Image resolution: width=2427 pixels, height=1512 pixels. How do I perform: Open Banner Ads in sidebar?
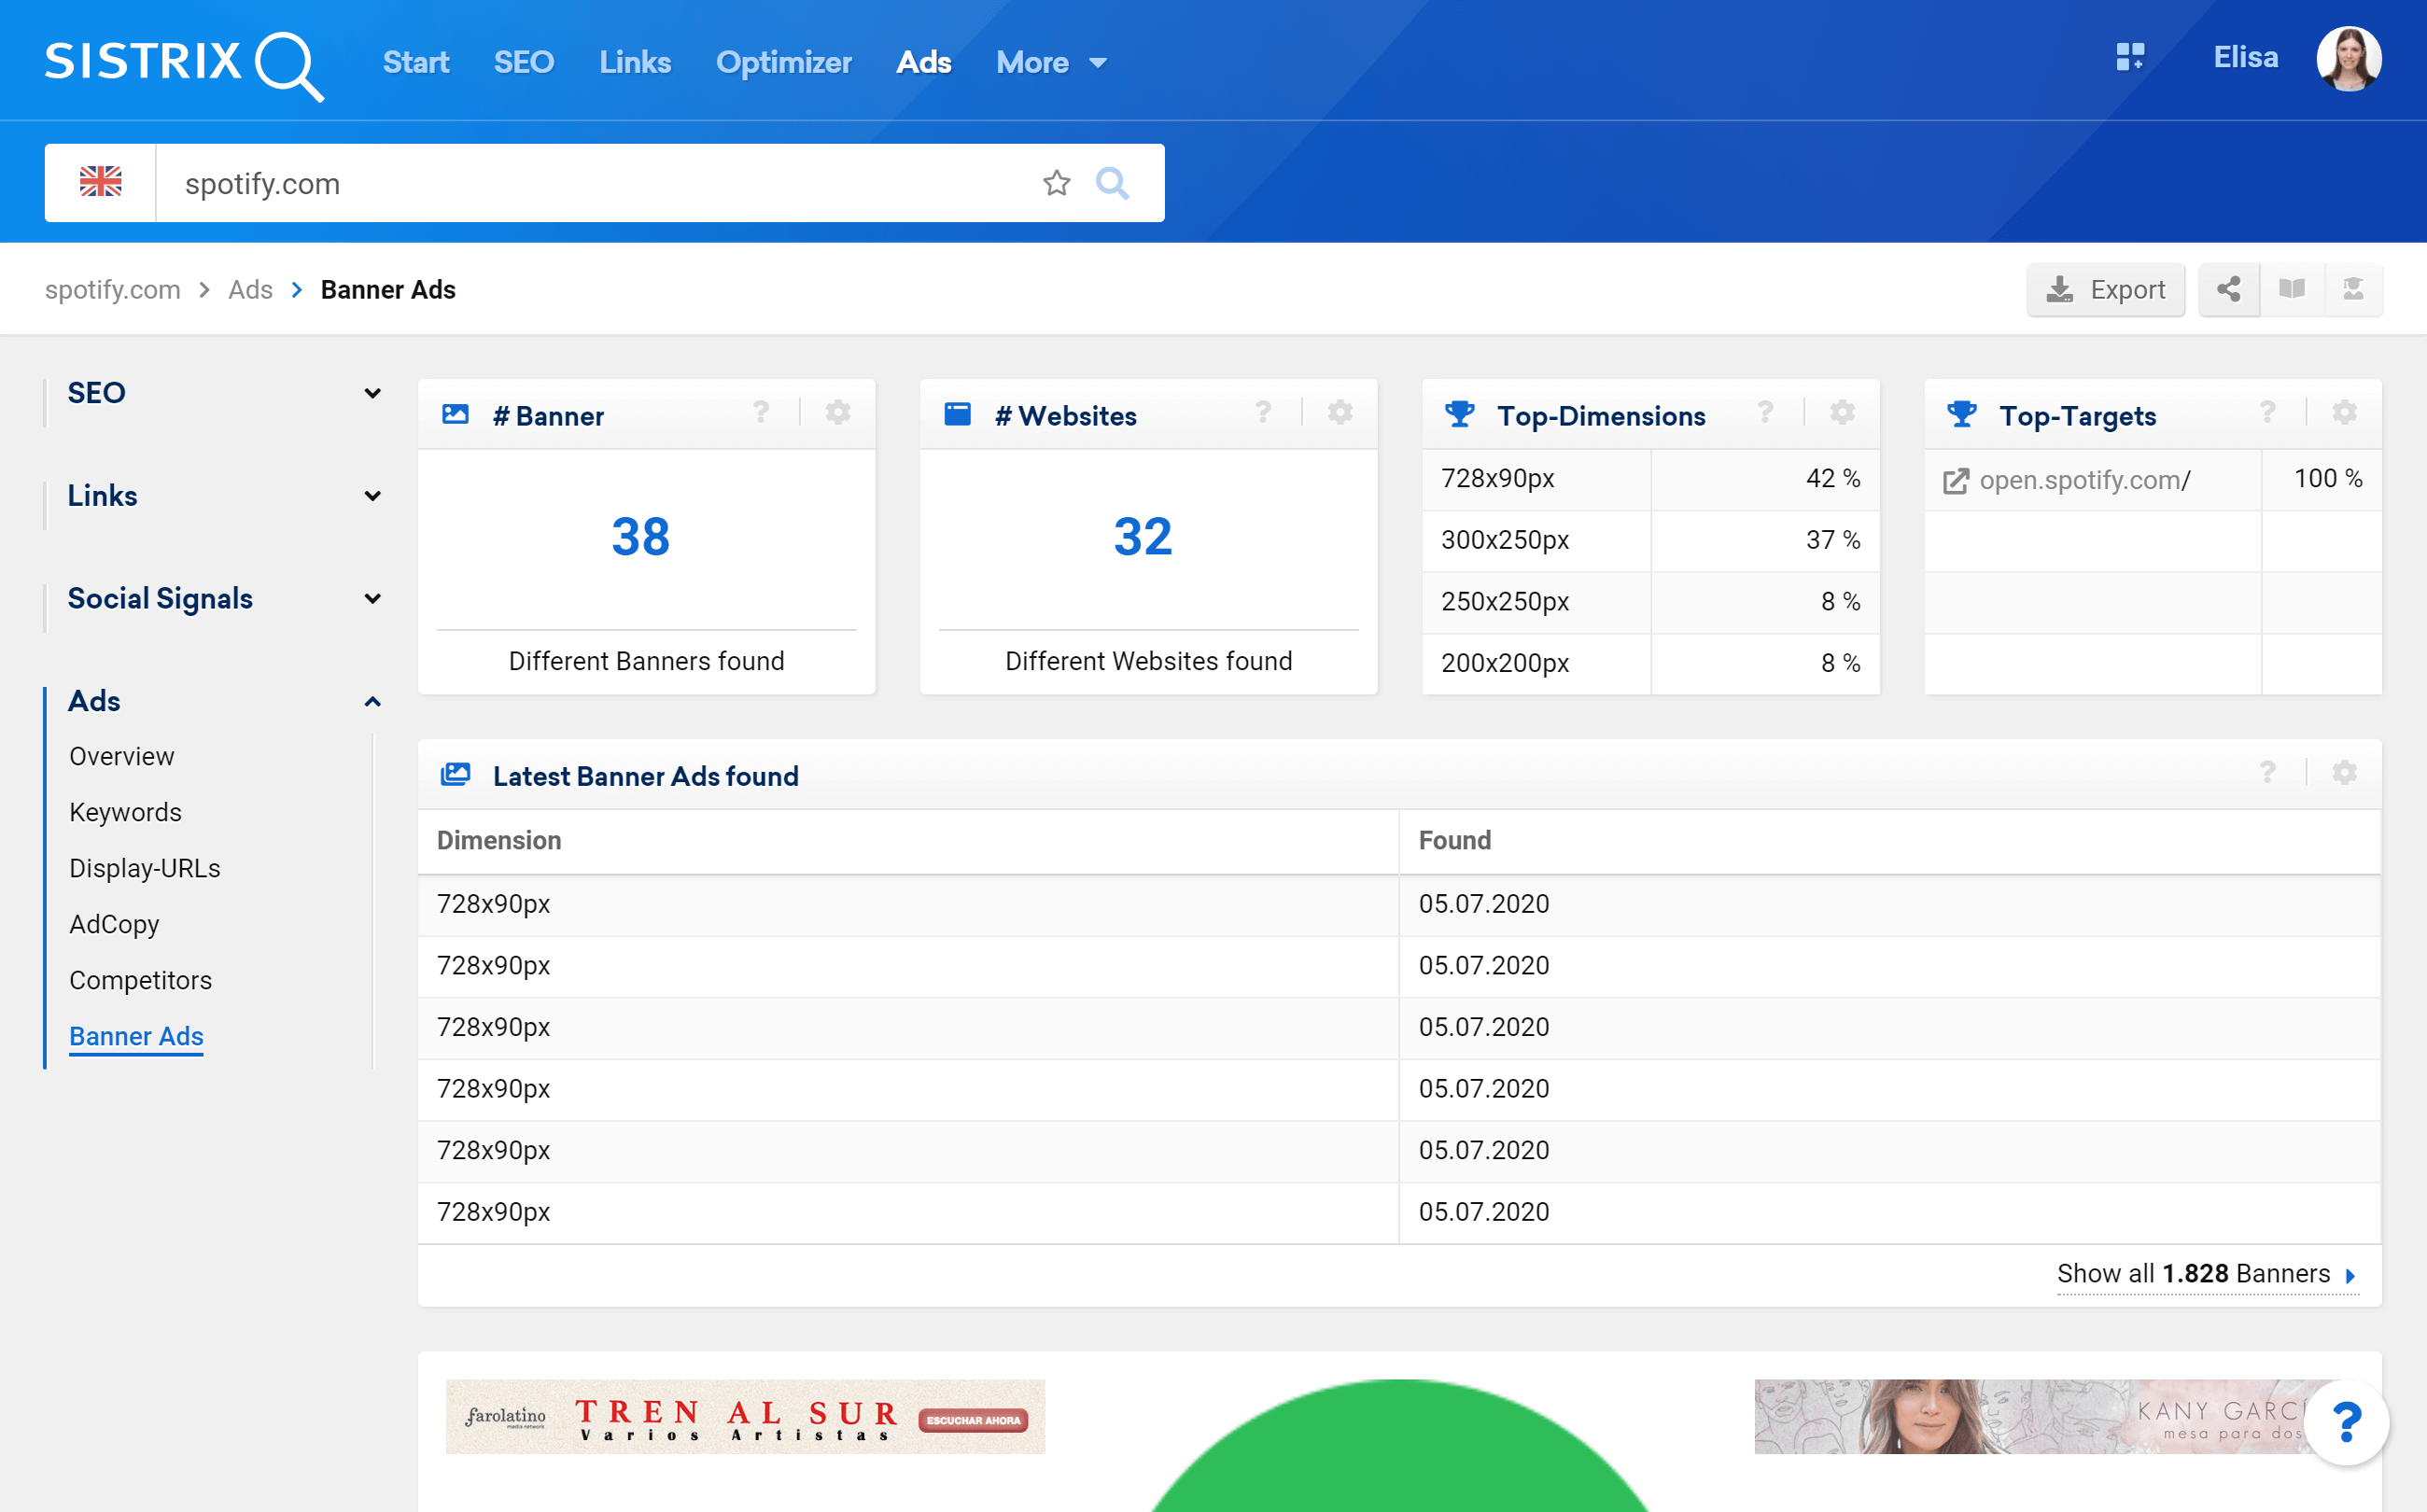[x=136, y=1036]
